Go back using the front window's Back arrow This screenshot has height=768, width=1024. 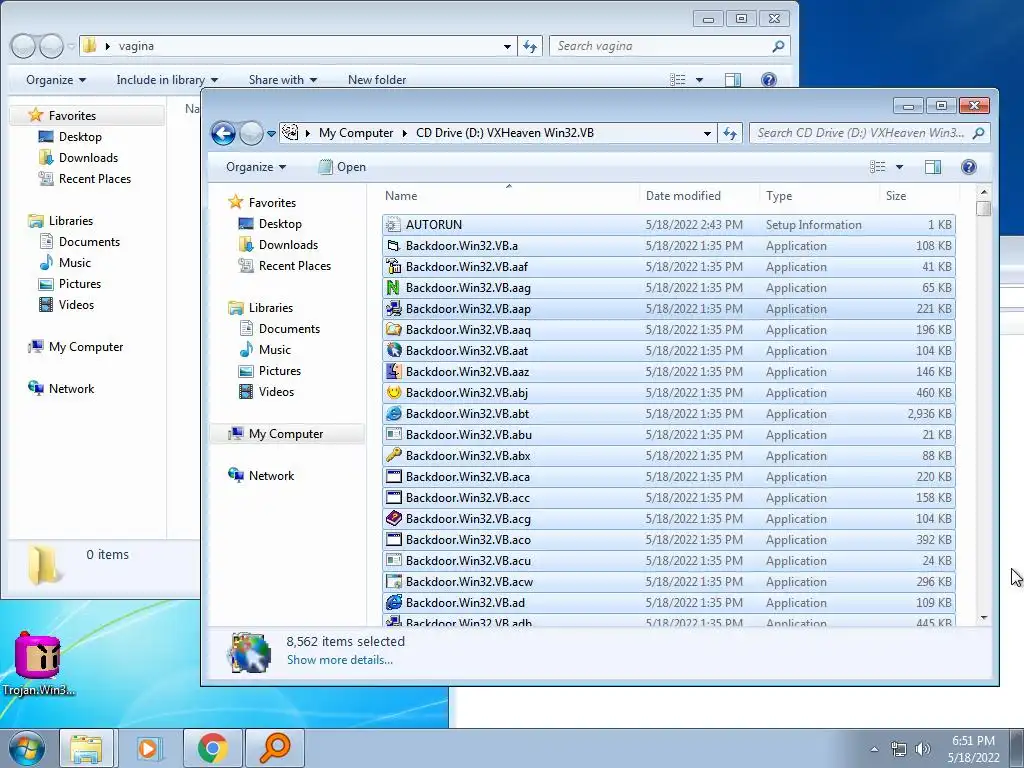pyautogui.click(x=223, y=133)
